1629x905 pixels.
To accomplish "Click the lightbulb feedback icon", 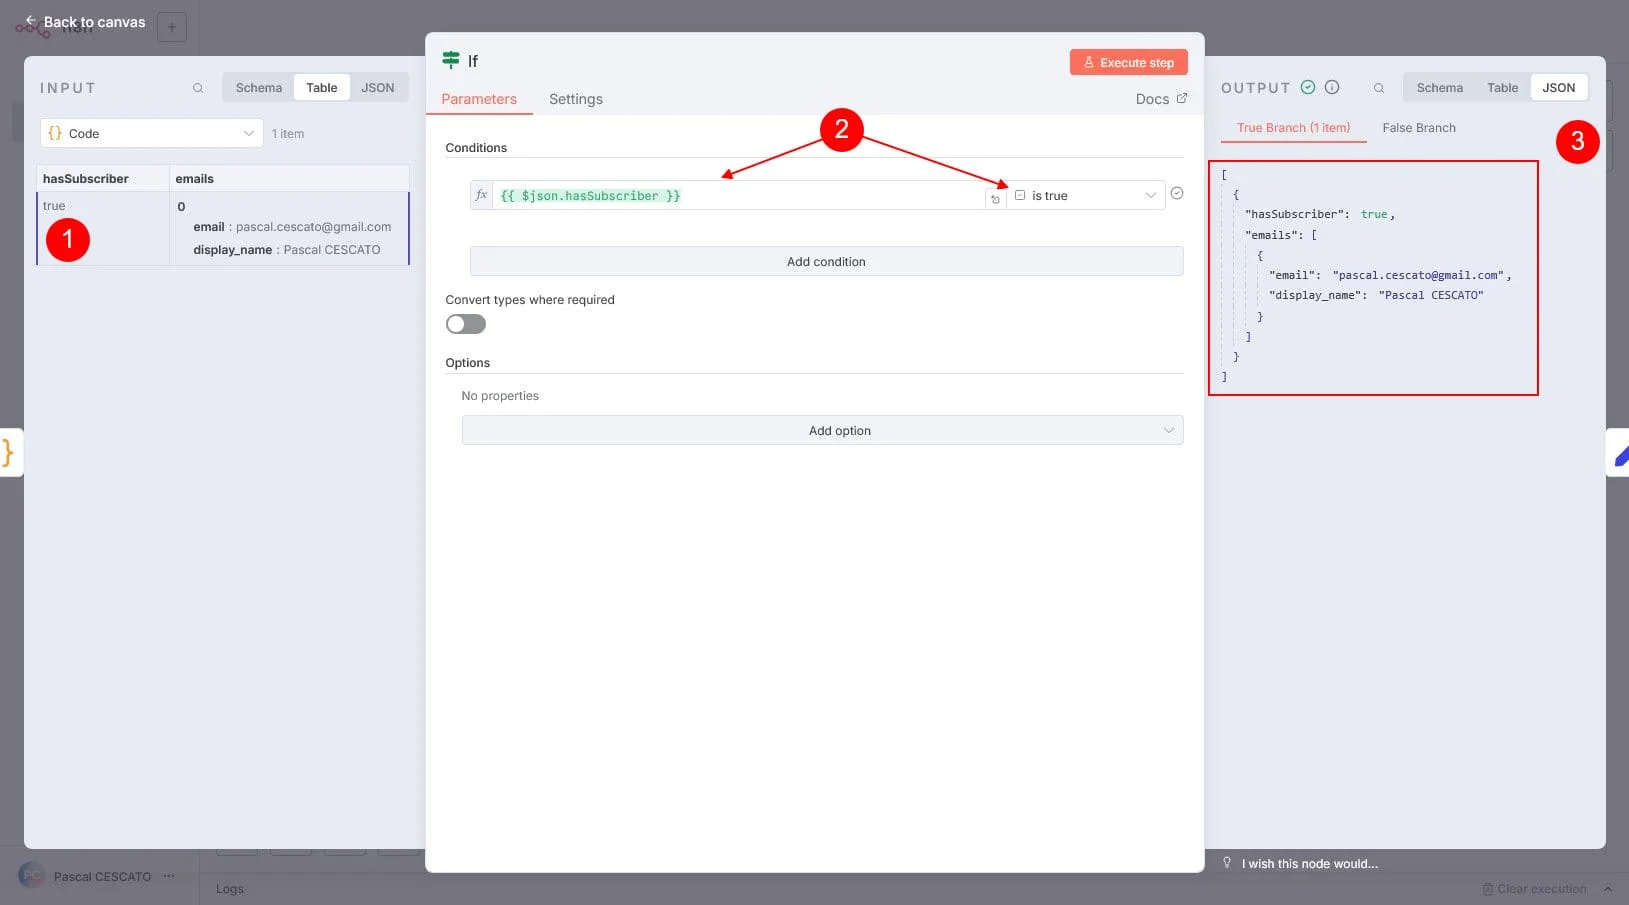I will [x=1227, y=863].
